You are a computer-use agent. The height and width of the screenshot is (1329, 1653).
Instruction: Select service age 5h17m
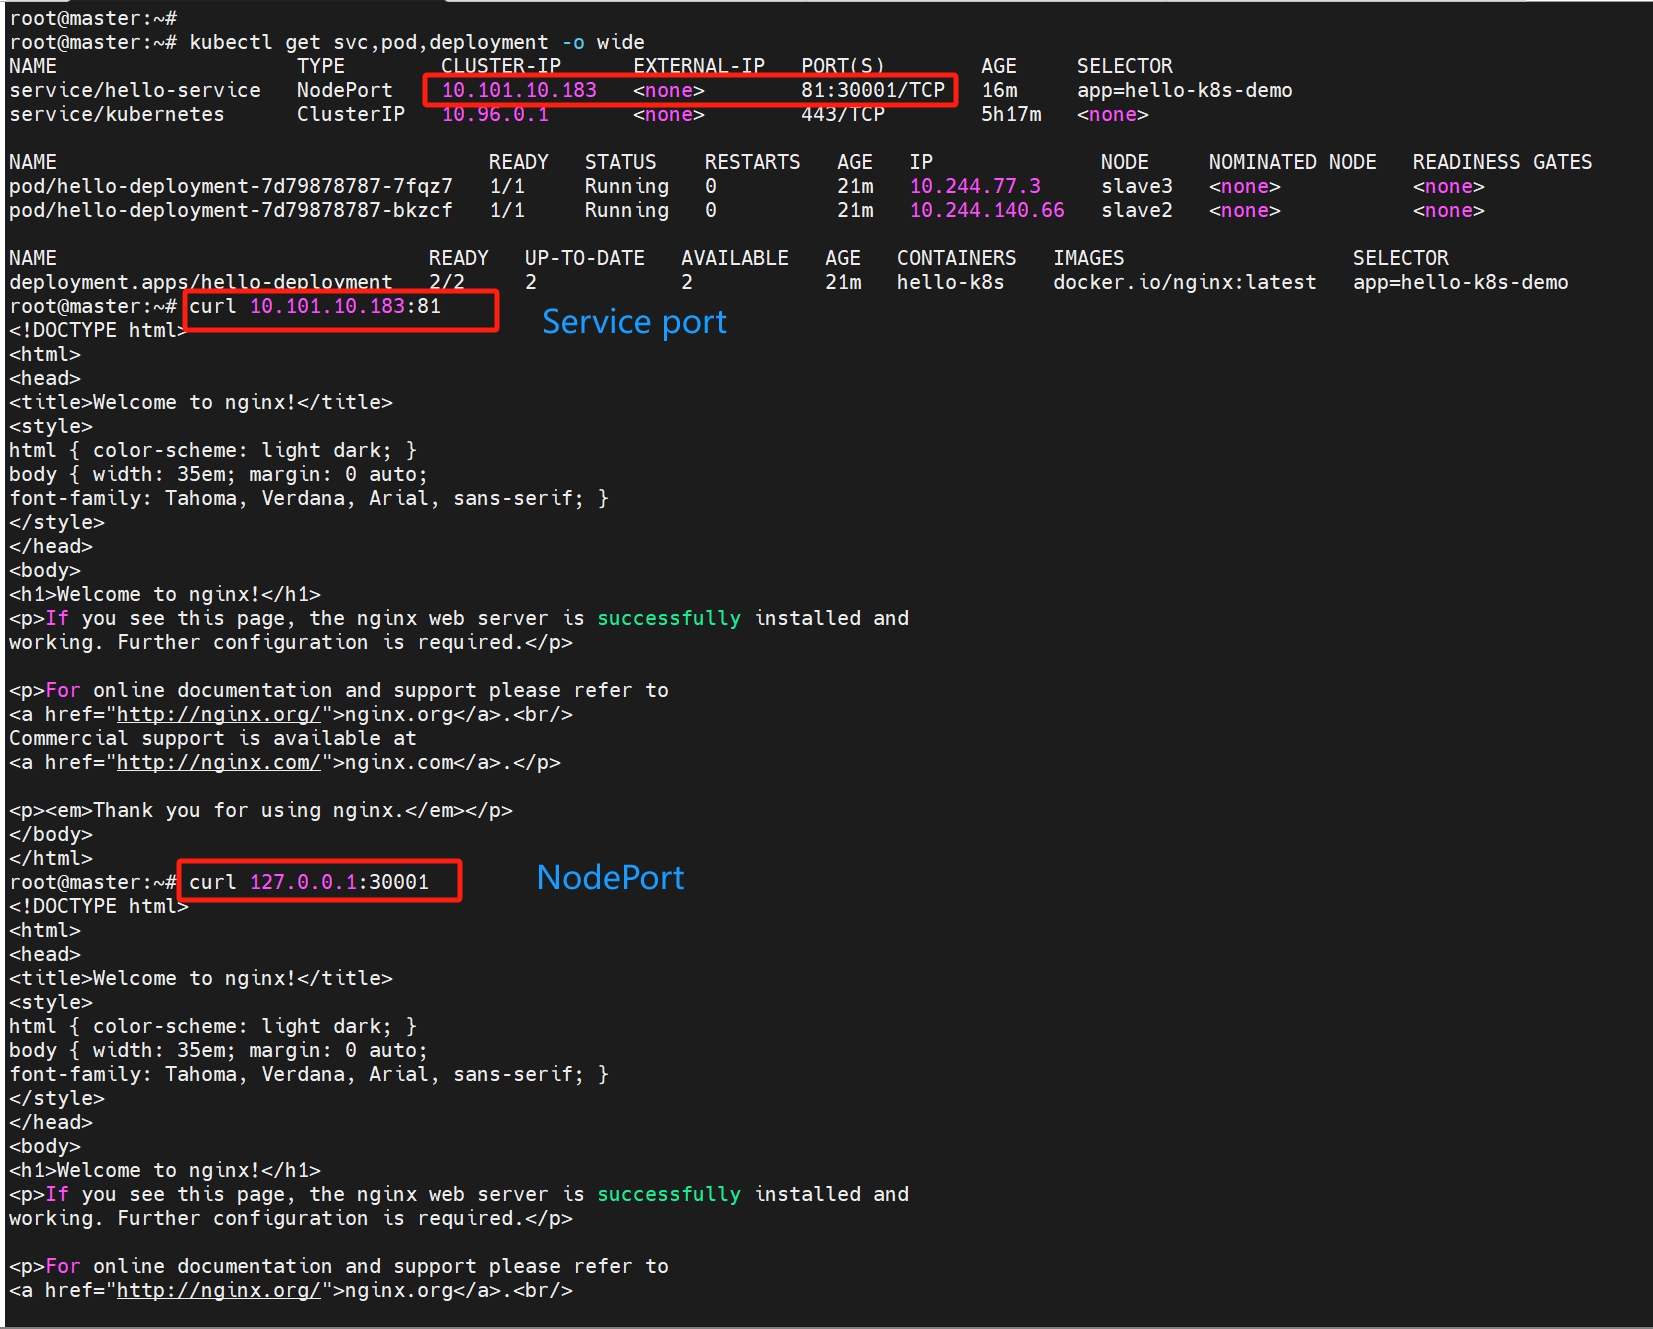tap(1011, 114)
